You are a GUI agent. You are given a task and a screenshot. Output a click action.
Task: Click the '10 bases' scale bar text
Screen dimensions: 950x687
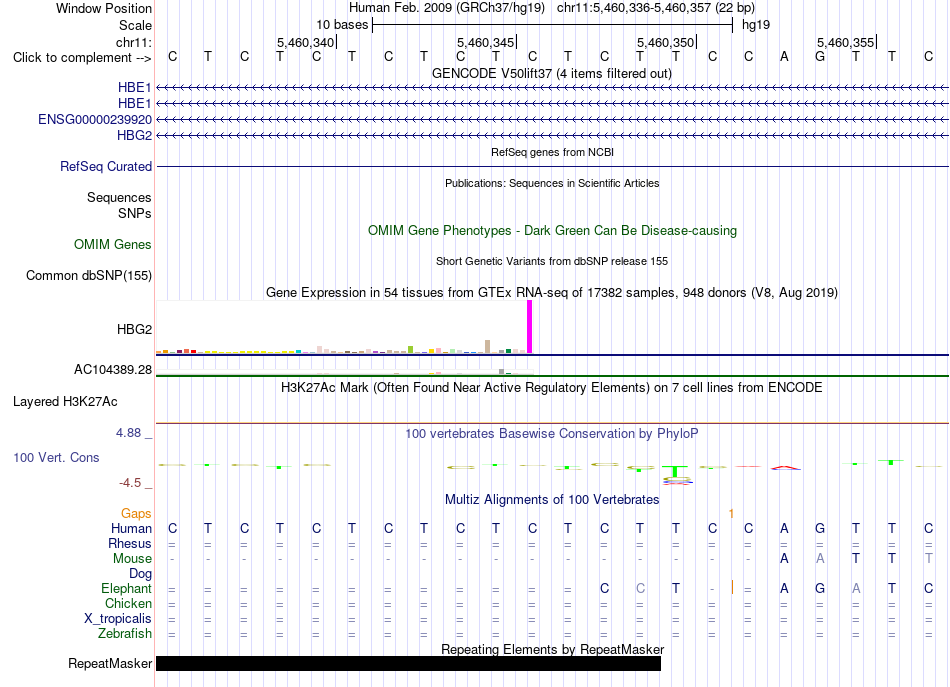coord(342,25)
